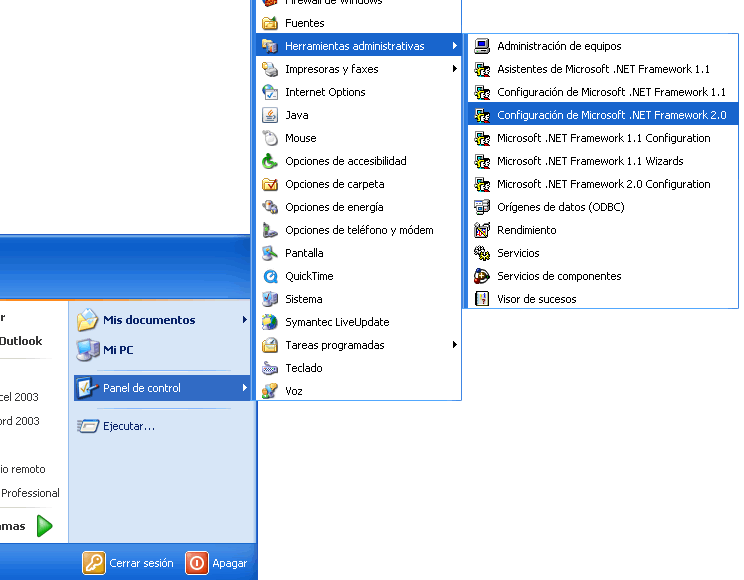Click the Cerrar sesión button
Image resolution: width=744 pixels, height=580 pixels.
click(128, 563)
